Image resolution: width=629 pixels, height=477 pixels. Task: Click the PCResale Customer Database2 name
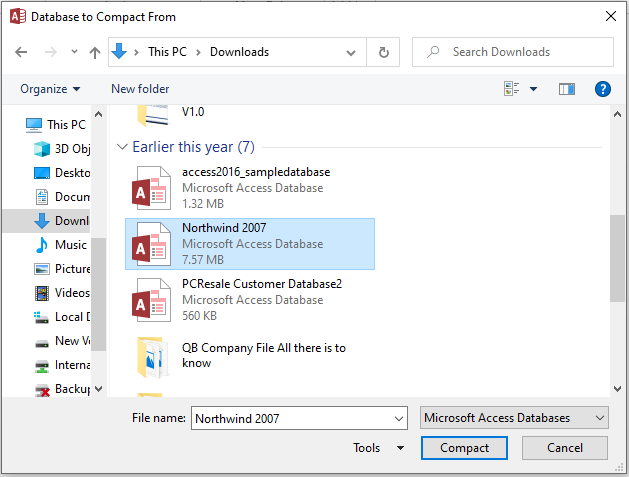(262, 284)
